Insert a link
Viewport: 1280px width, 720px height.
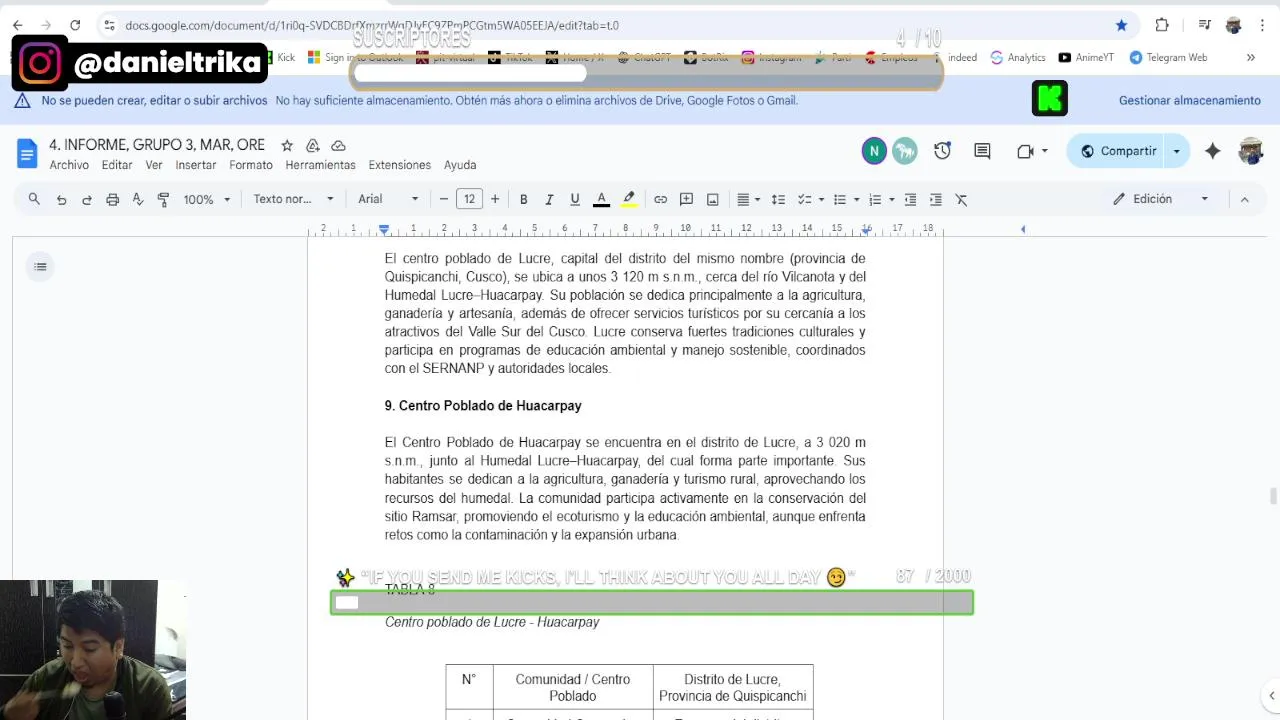coord(660,199)
